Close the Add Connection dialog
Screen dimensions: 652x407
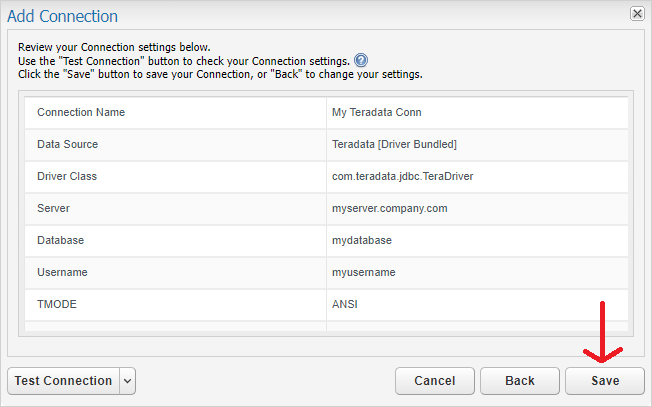point(637,14)
